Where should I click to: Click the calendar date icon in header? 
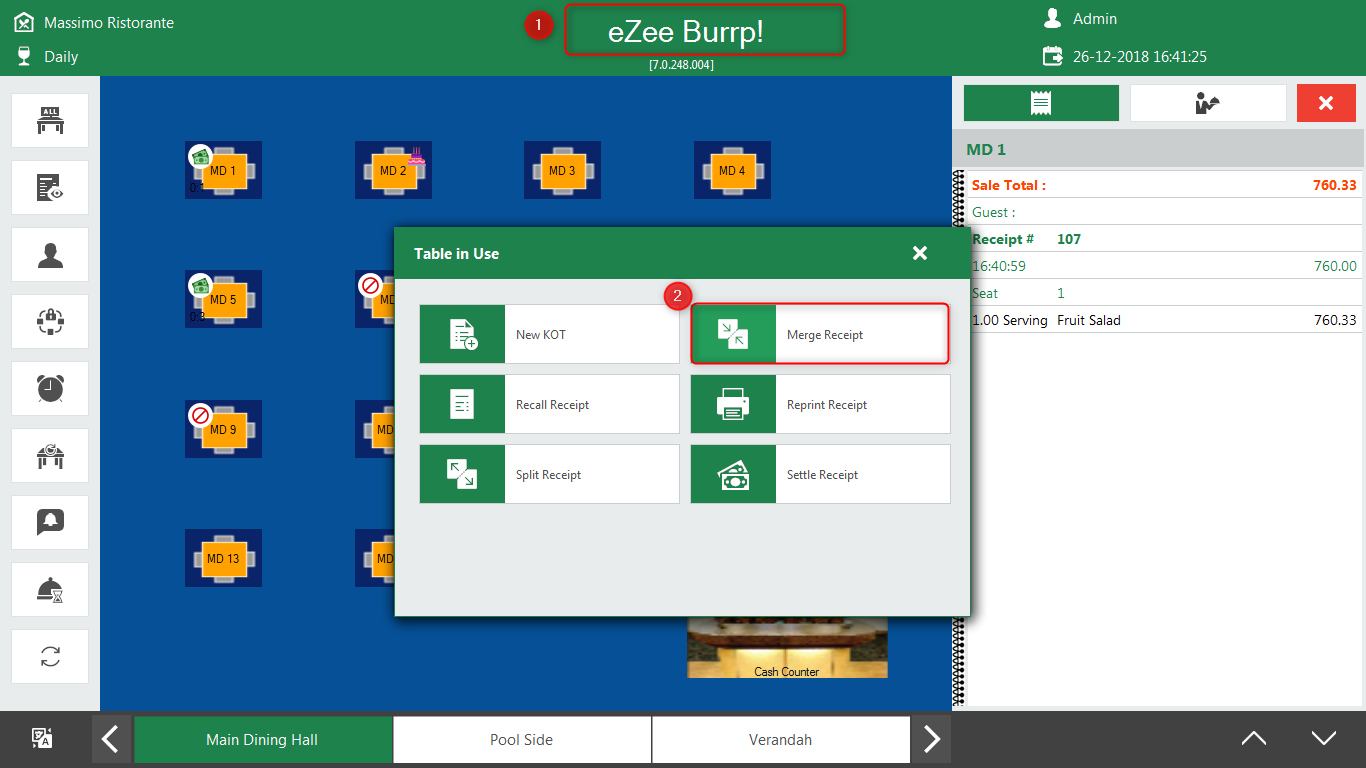[1052, 56]
